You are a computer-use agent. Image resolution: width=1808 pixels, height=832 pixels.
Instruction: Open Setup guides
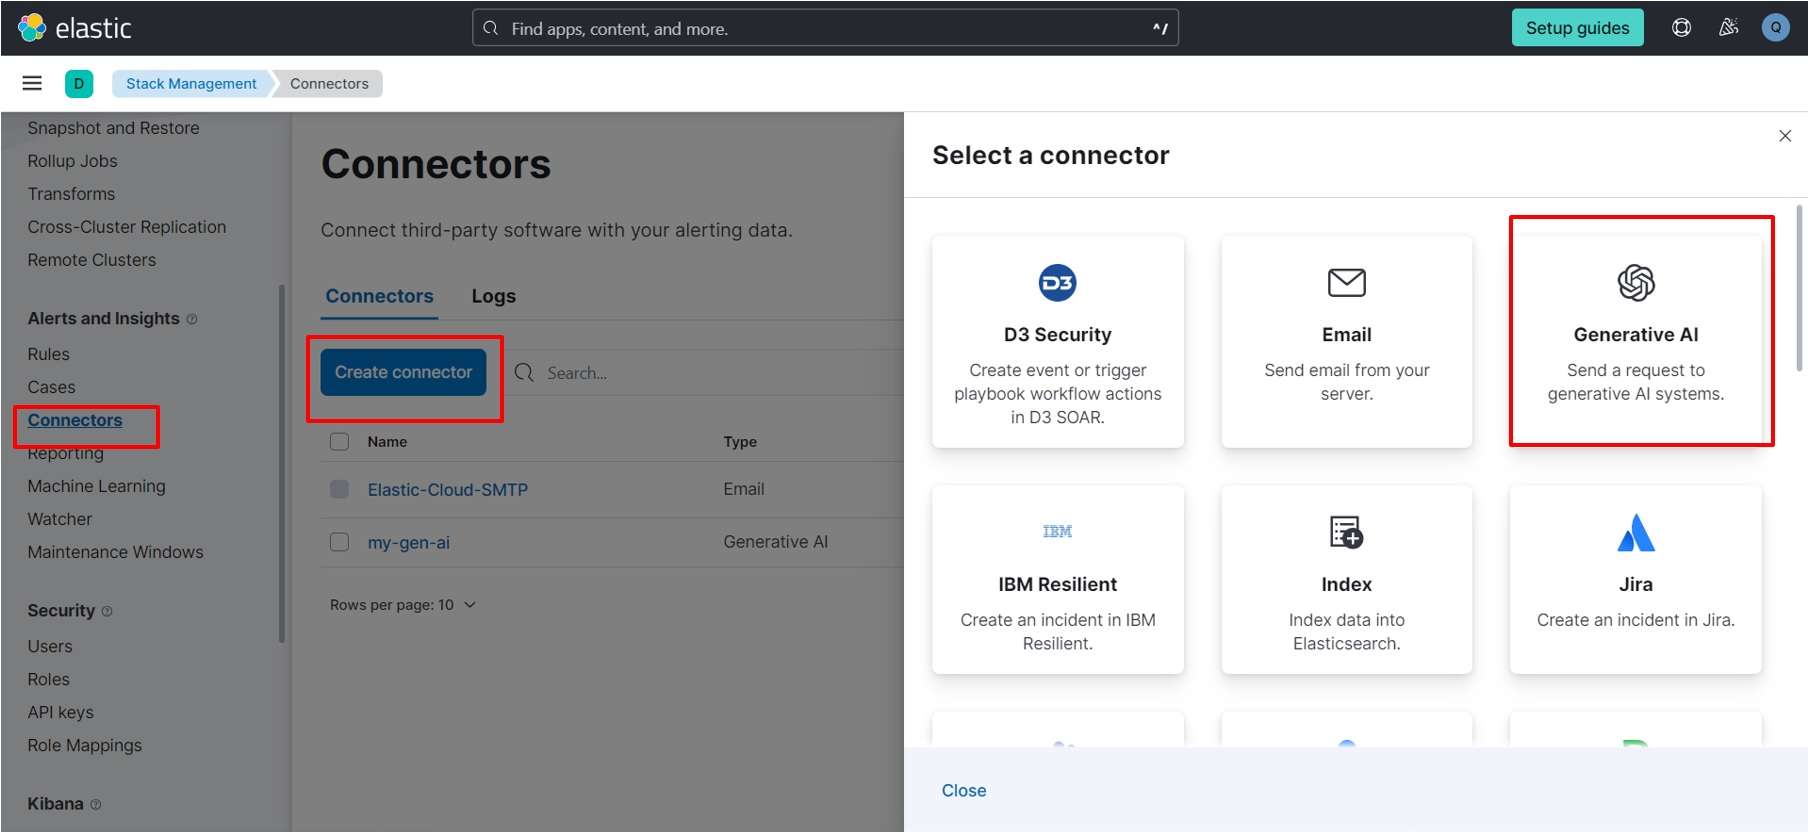tap(1577, 28)
